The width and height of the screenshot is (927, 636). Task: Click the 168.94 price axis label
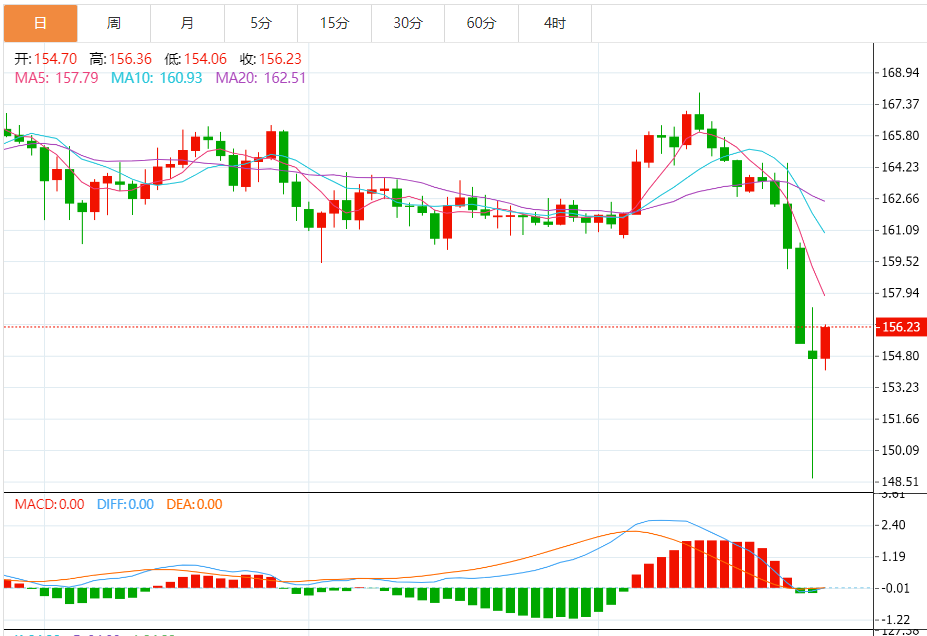click(900, 73)
